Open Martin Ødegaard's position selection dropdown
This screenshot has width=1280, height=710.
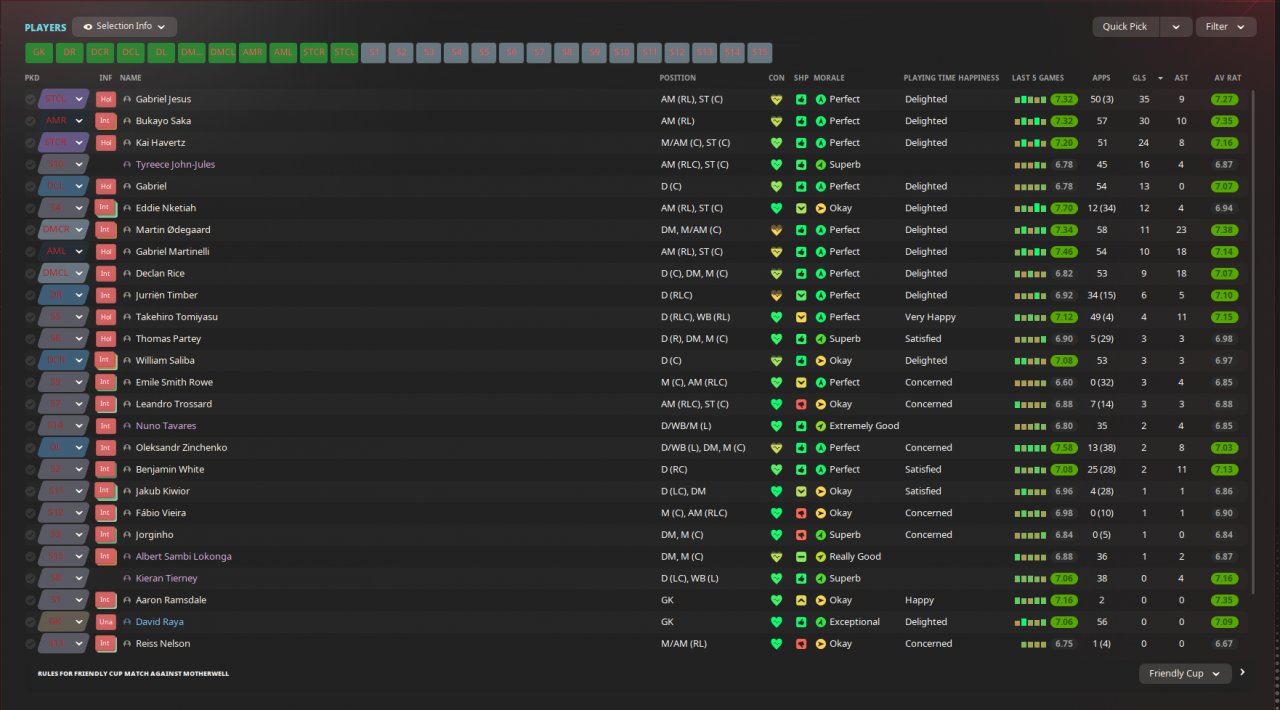click(x=64, y=230)
